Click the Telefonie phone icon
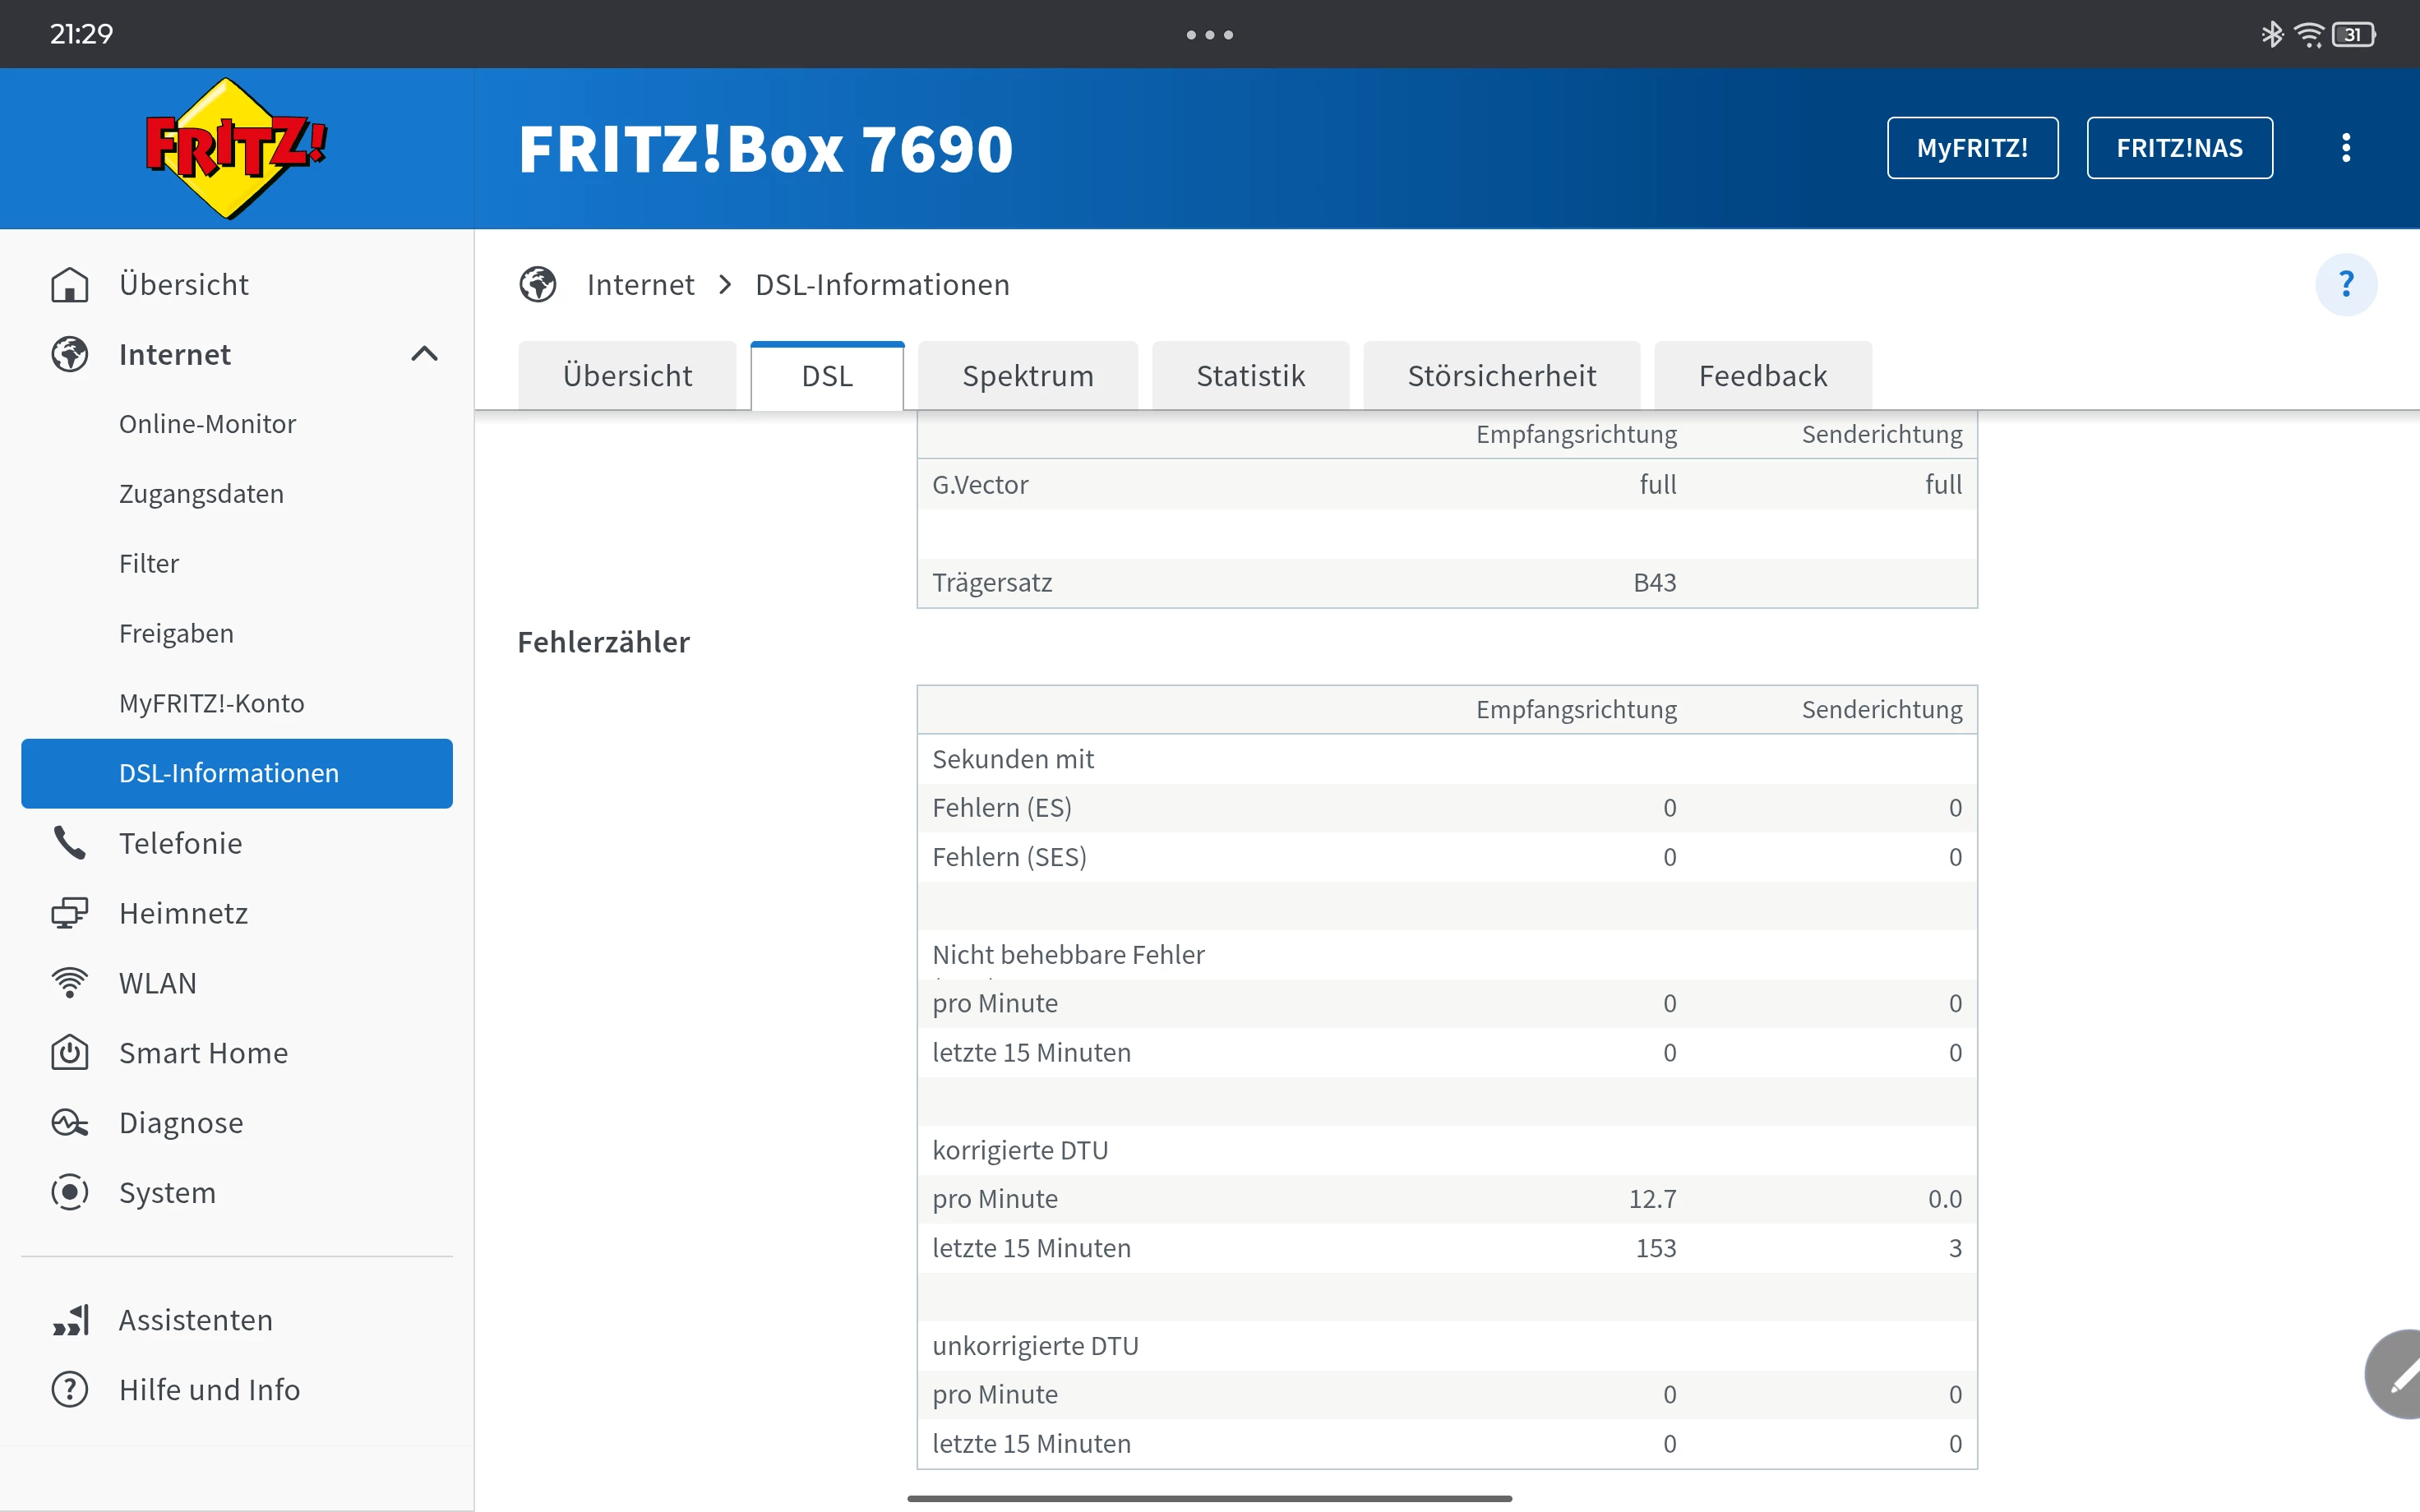This screenshot has height=1512, width=2420. [x=69, y=843]
